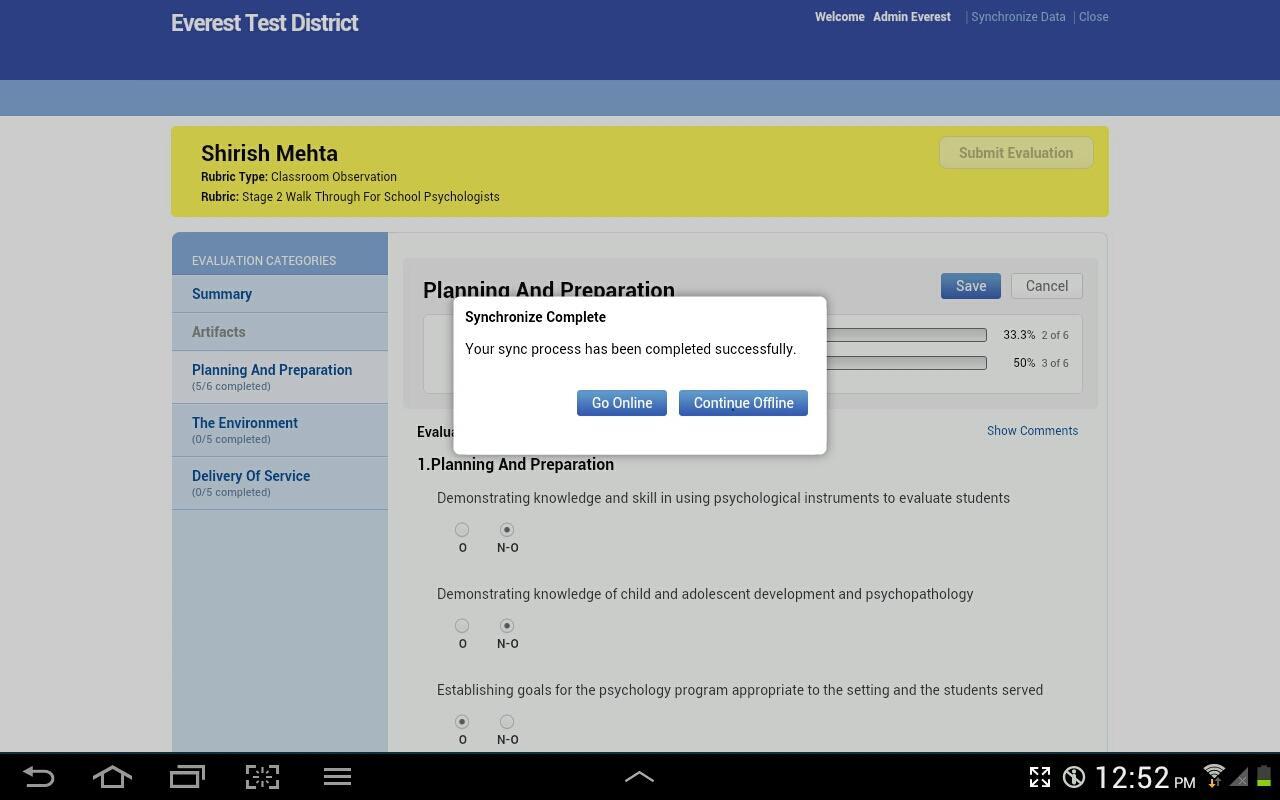Select N-O for child development item

coord(507,626)
